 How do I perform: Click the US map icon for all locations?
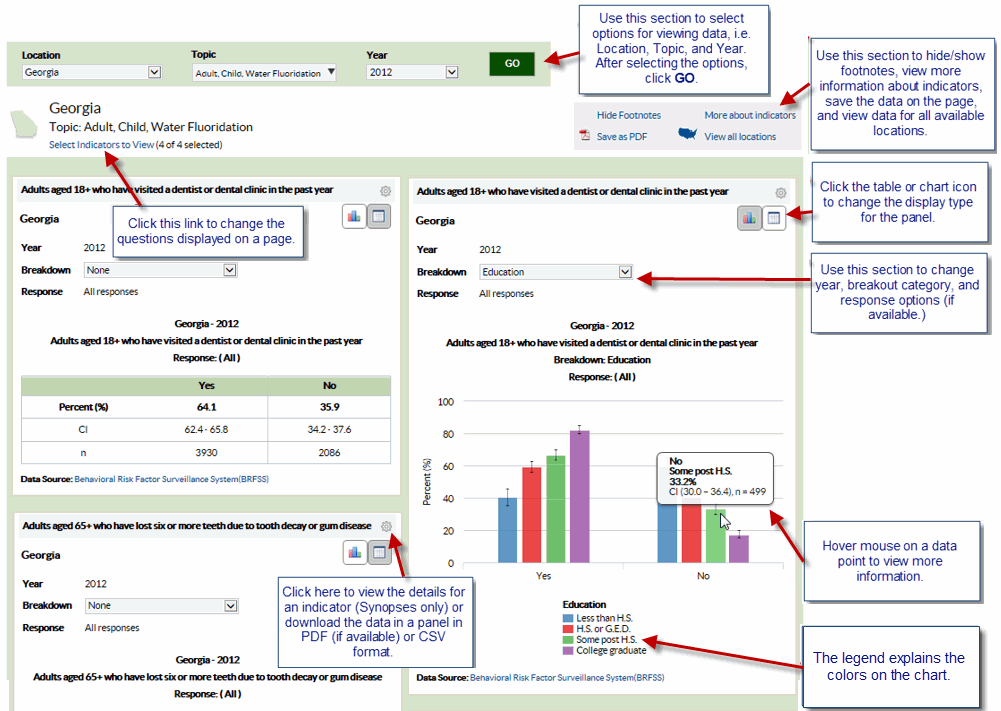tap(687, 135)
